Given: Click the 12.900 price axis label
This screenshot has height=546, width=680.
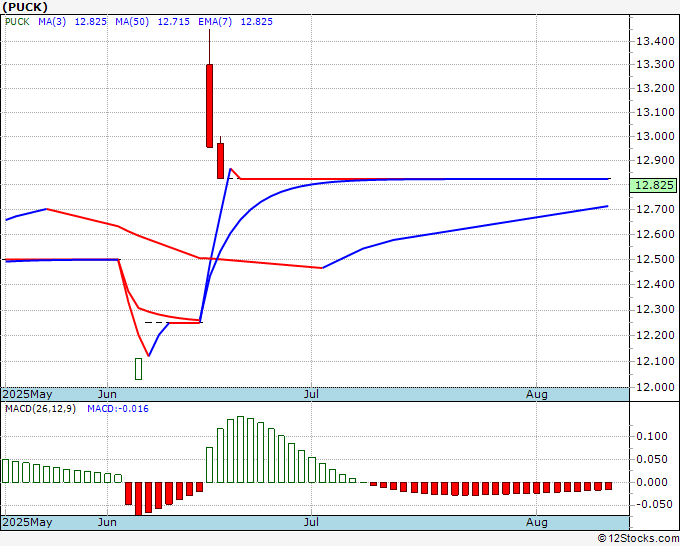Looking at the screenshot, I should click(x=655, y=160).
